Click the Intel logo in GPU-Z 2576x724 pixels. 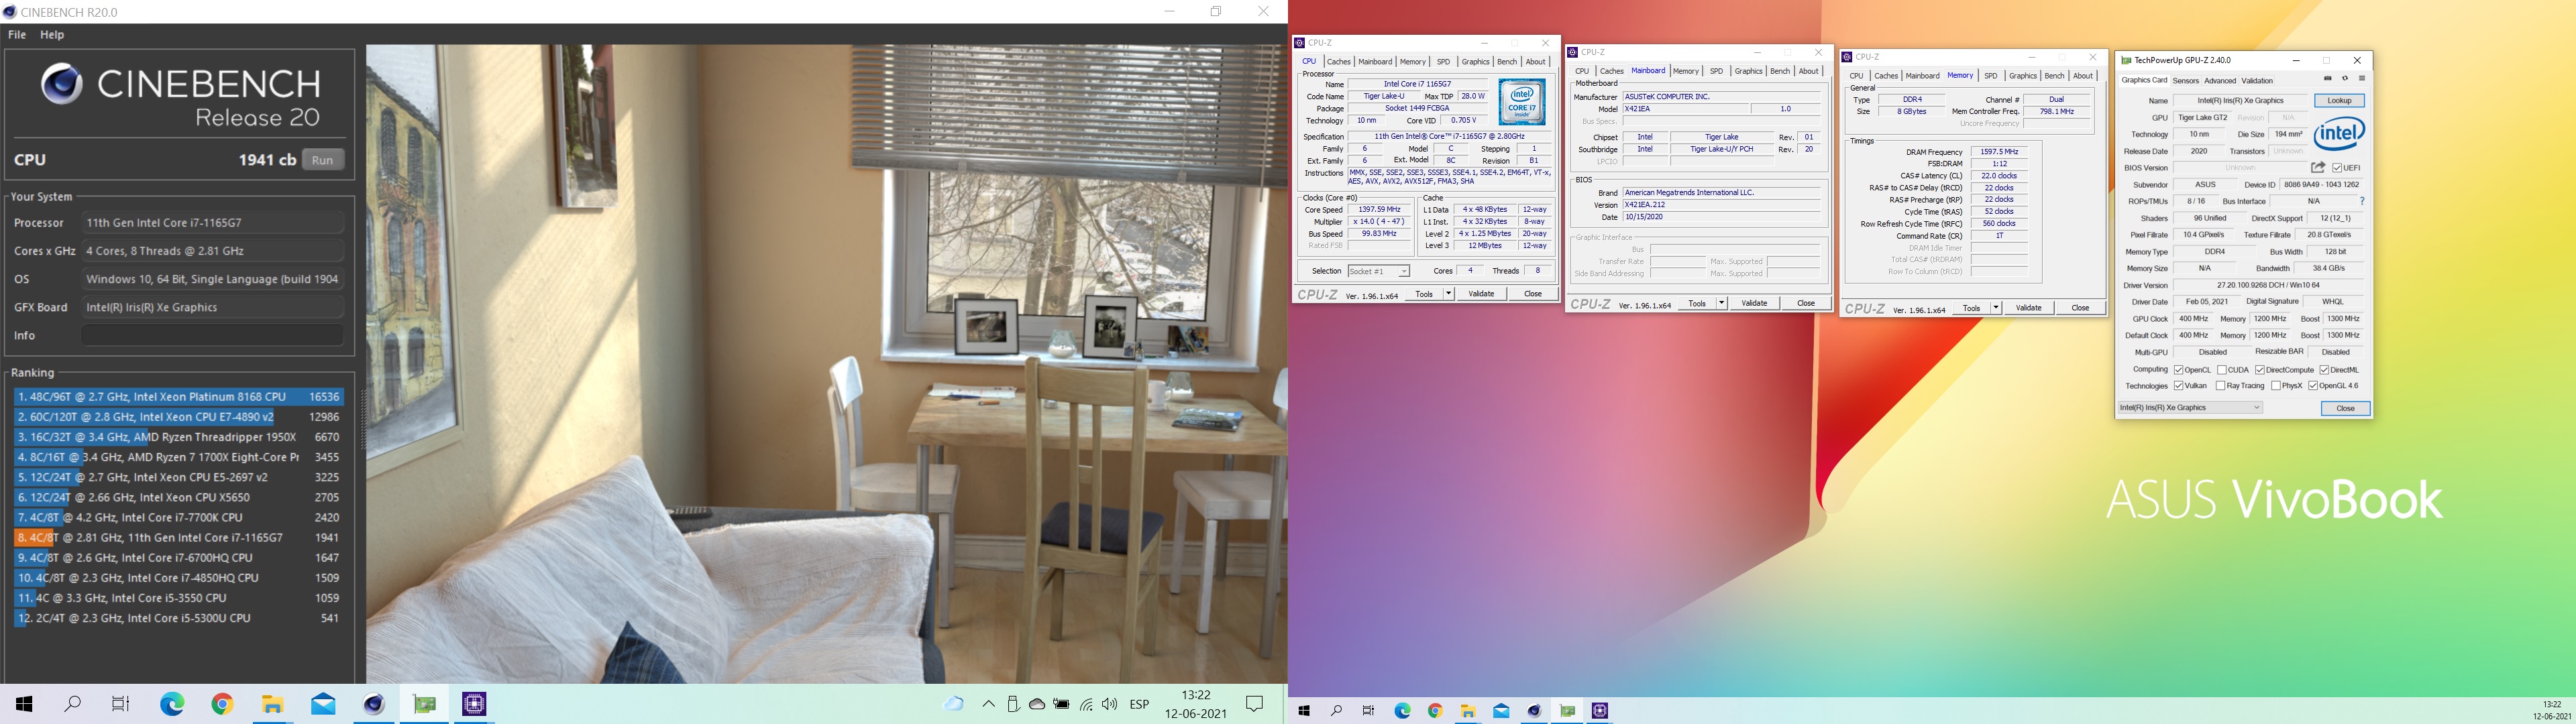(x=2339, y=133)
